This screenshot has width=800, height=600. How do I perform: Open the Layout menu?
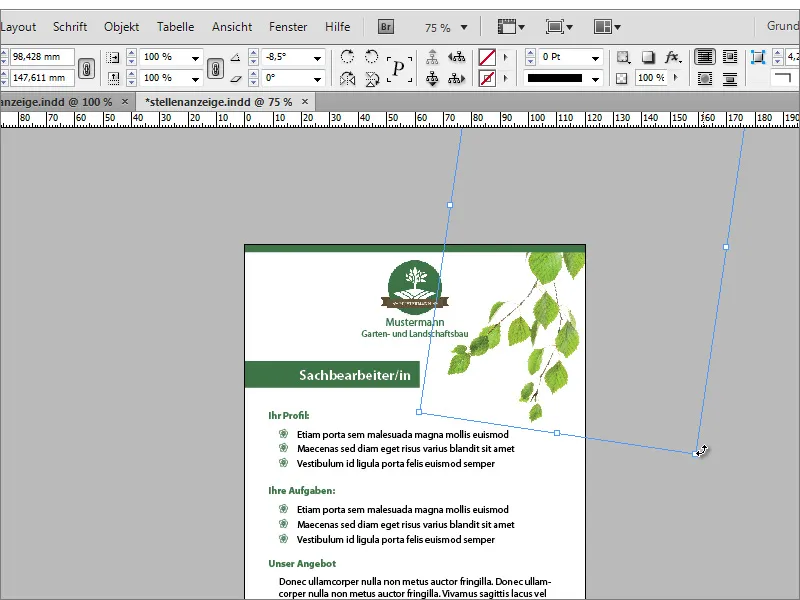click(x=18, y=27)
